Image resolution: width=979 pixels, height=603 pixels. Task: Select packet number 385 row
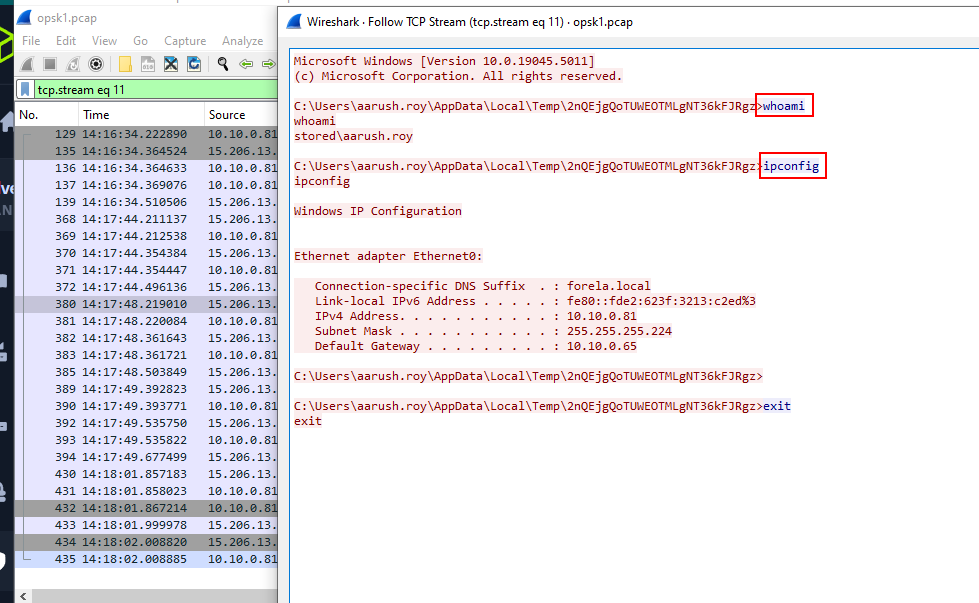point(146,372)
